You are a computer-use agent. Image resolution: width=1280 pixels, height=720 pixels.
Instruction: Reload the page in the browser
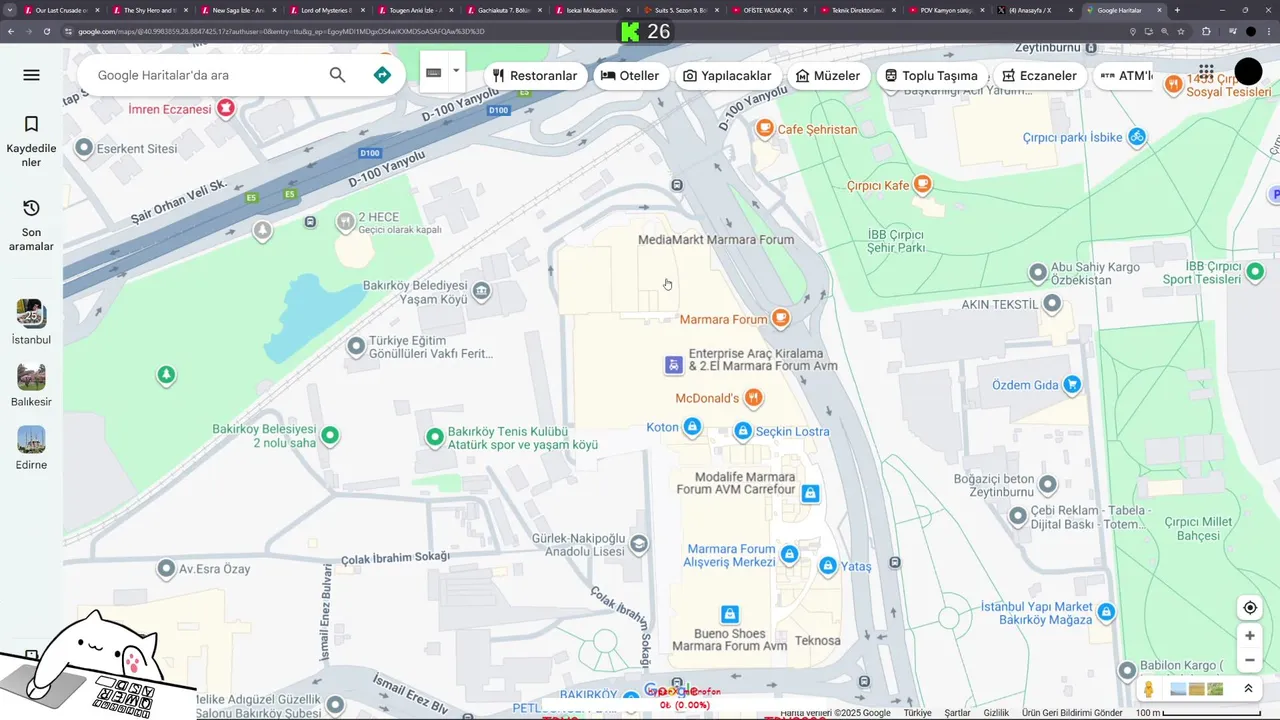point(47,31)
